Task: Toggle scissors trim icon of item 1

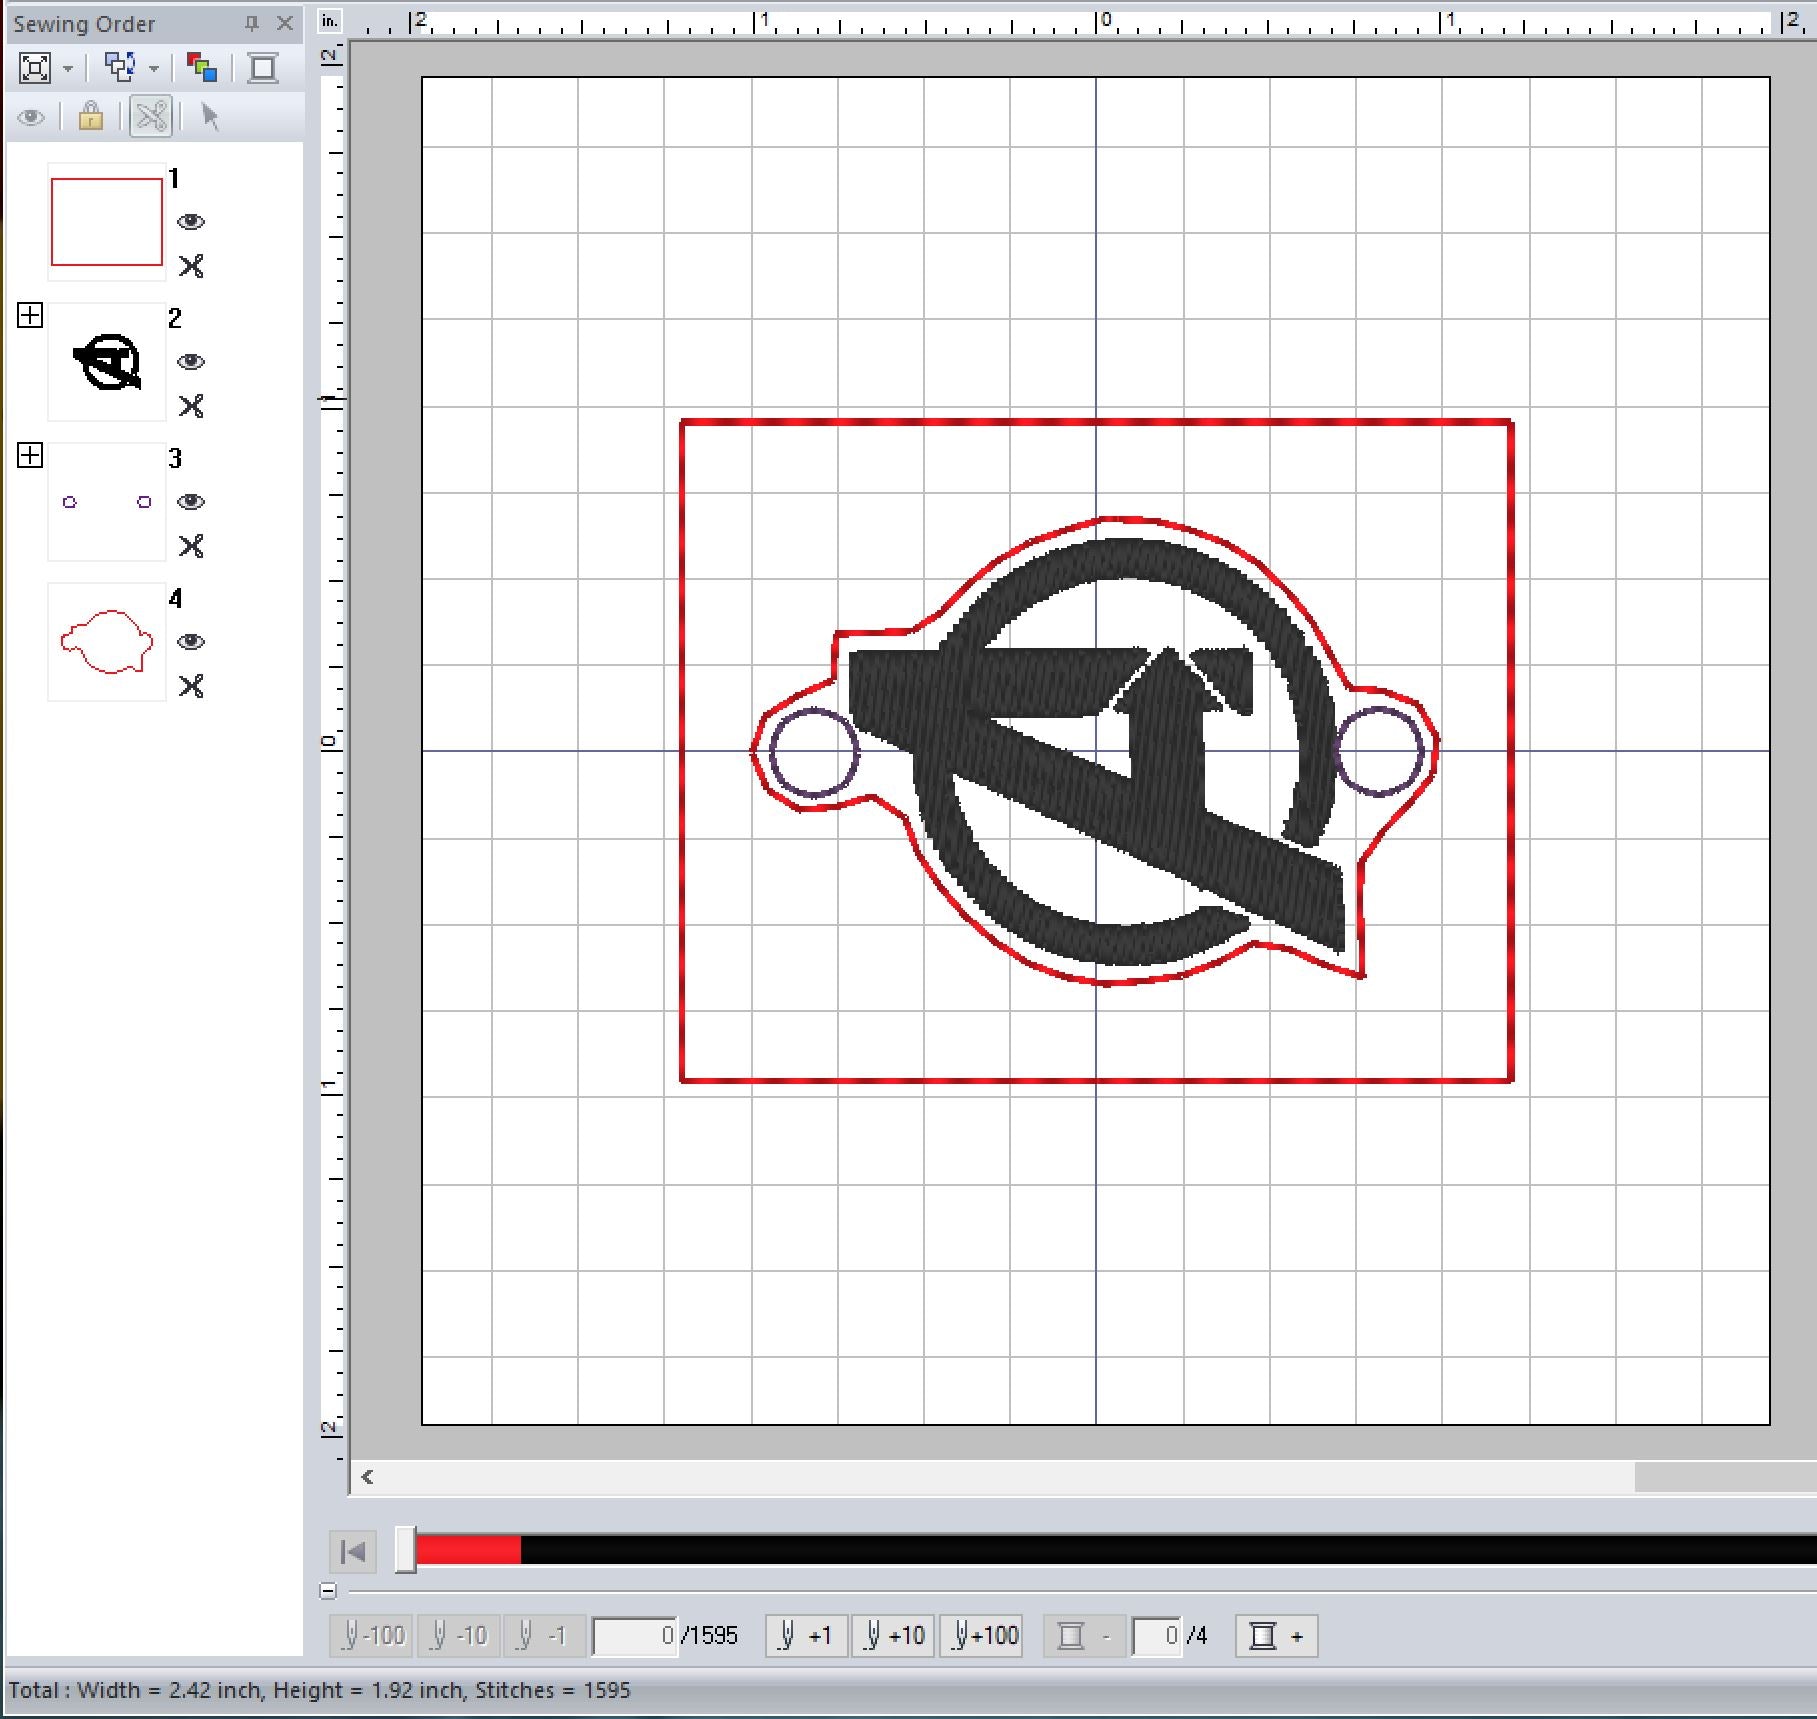Action: click(x=191, y=266)
